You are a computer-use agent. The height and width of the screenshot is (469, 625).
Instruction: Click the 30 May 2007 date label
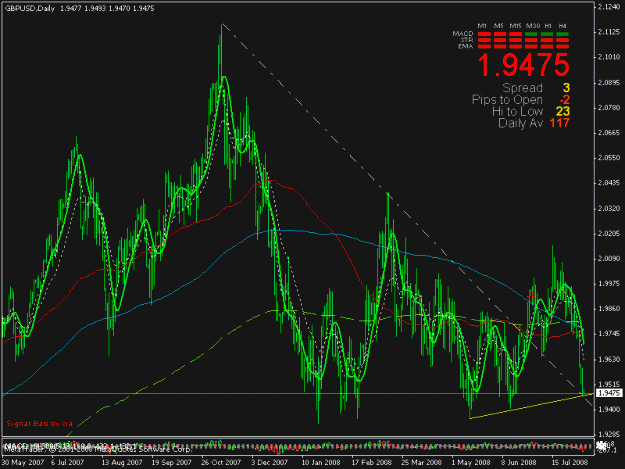point(22,462)
